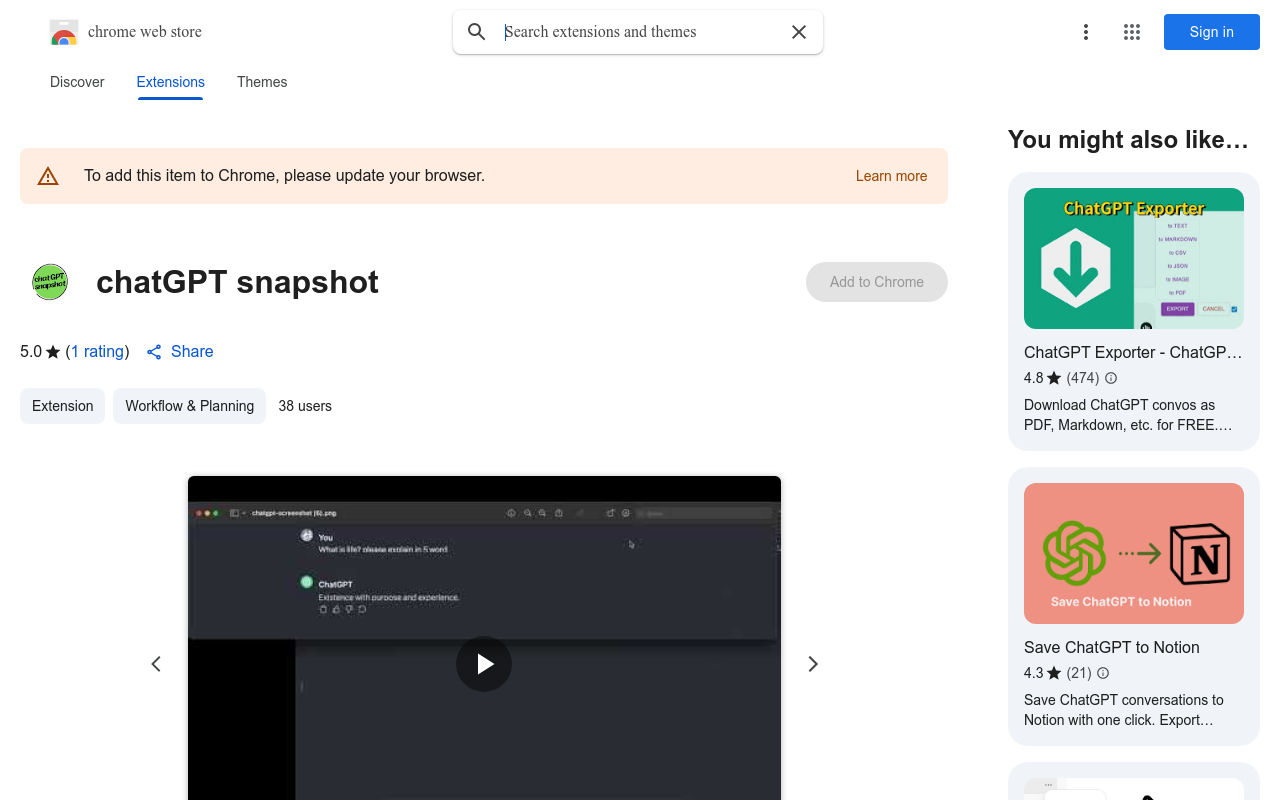Click the Save ChatGPT to Notion title
This screenshot has height=800, width=1280.
point(1112,647)
